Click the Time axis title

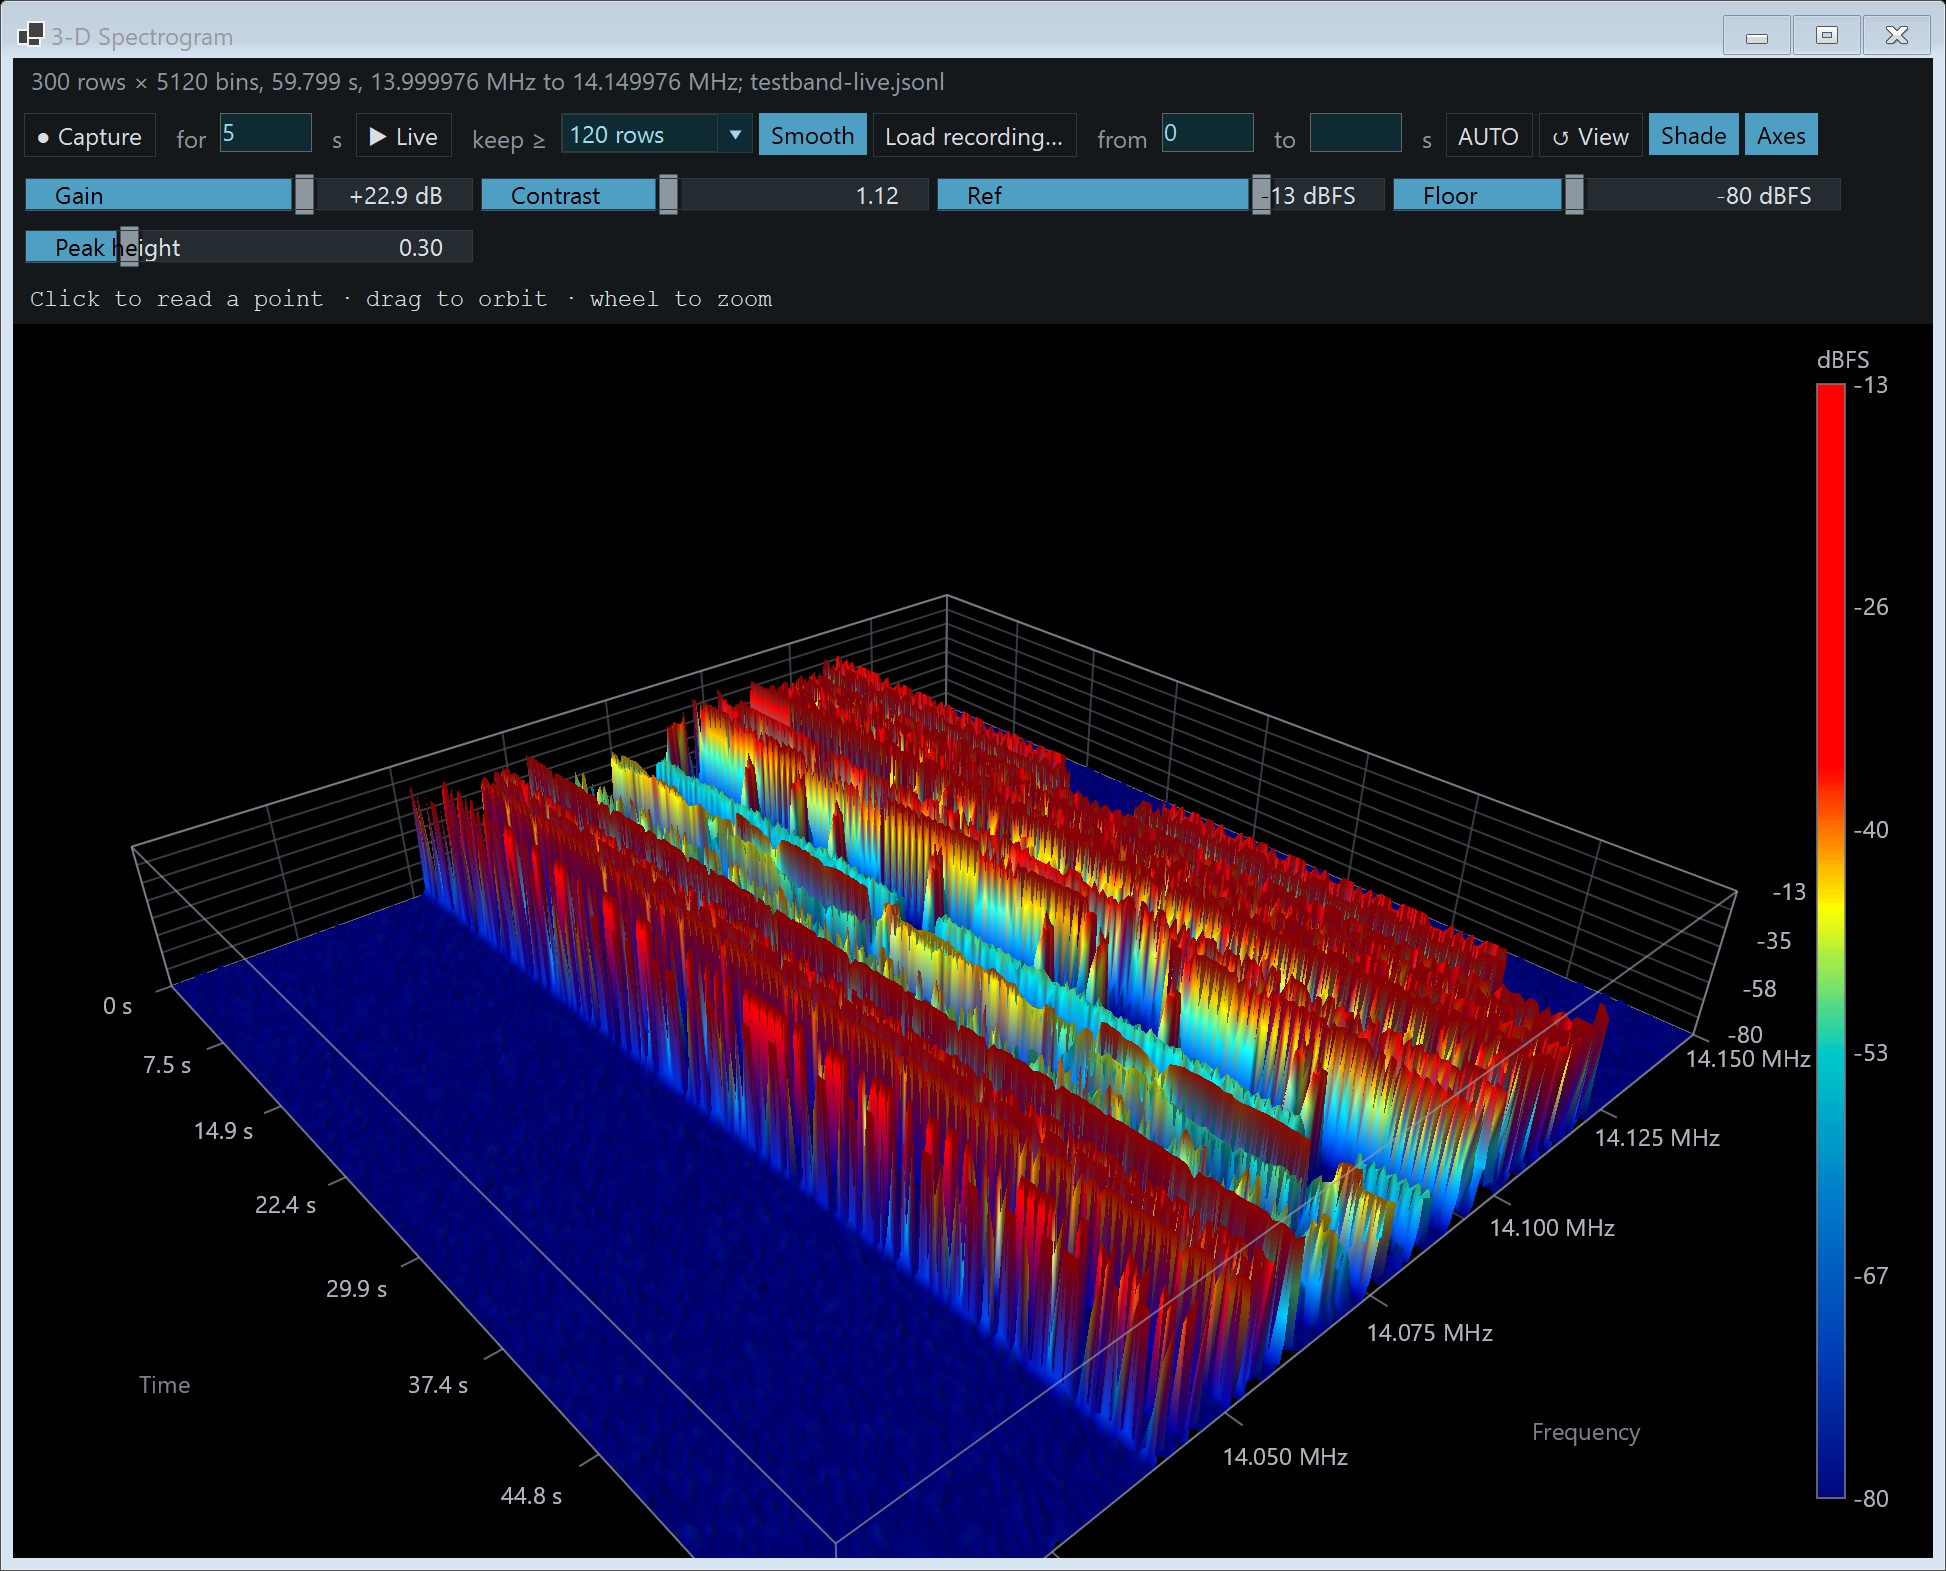(x=164, y=1385)
